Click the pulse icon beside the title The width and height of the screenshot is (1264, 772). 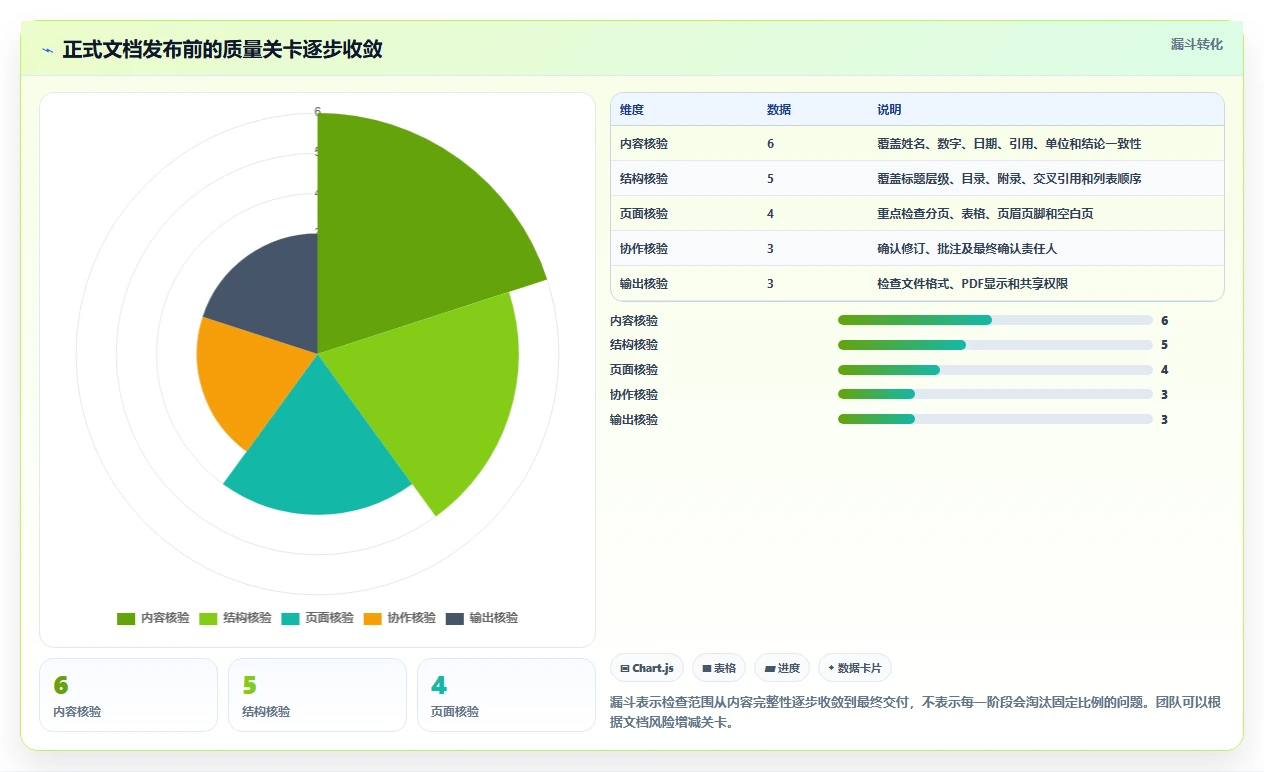47,50
